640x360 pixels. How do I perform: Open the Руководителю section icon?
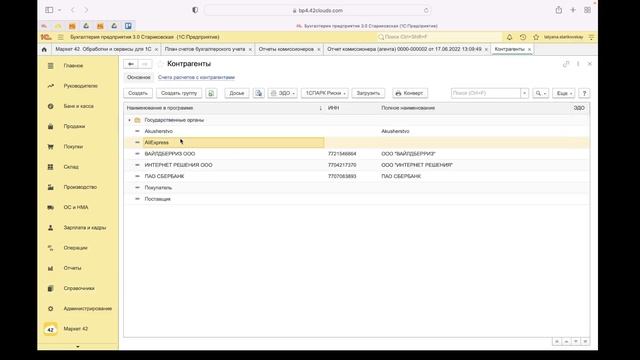tap(51, 86)
